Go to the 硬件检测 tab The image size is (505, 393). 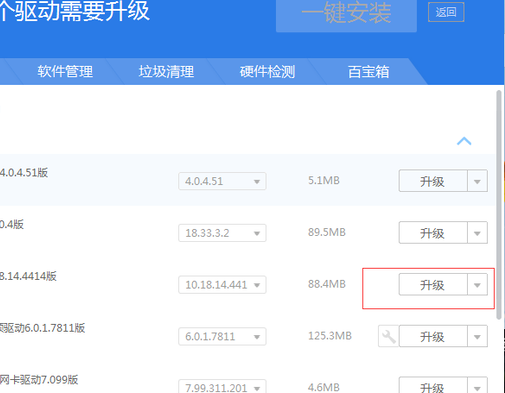[x=267, y=72]
